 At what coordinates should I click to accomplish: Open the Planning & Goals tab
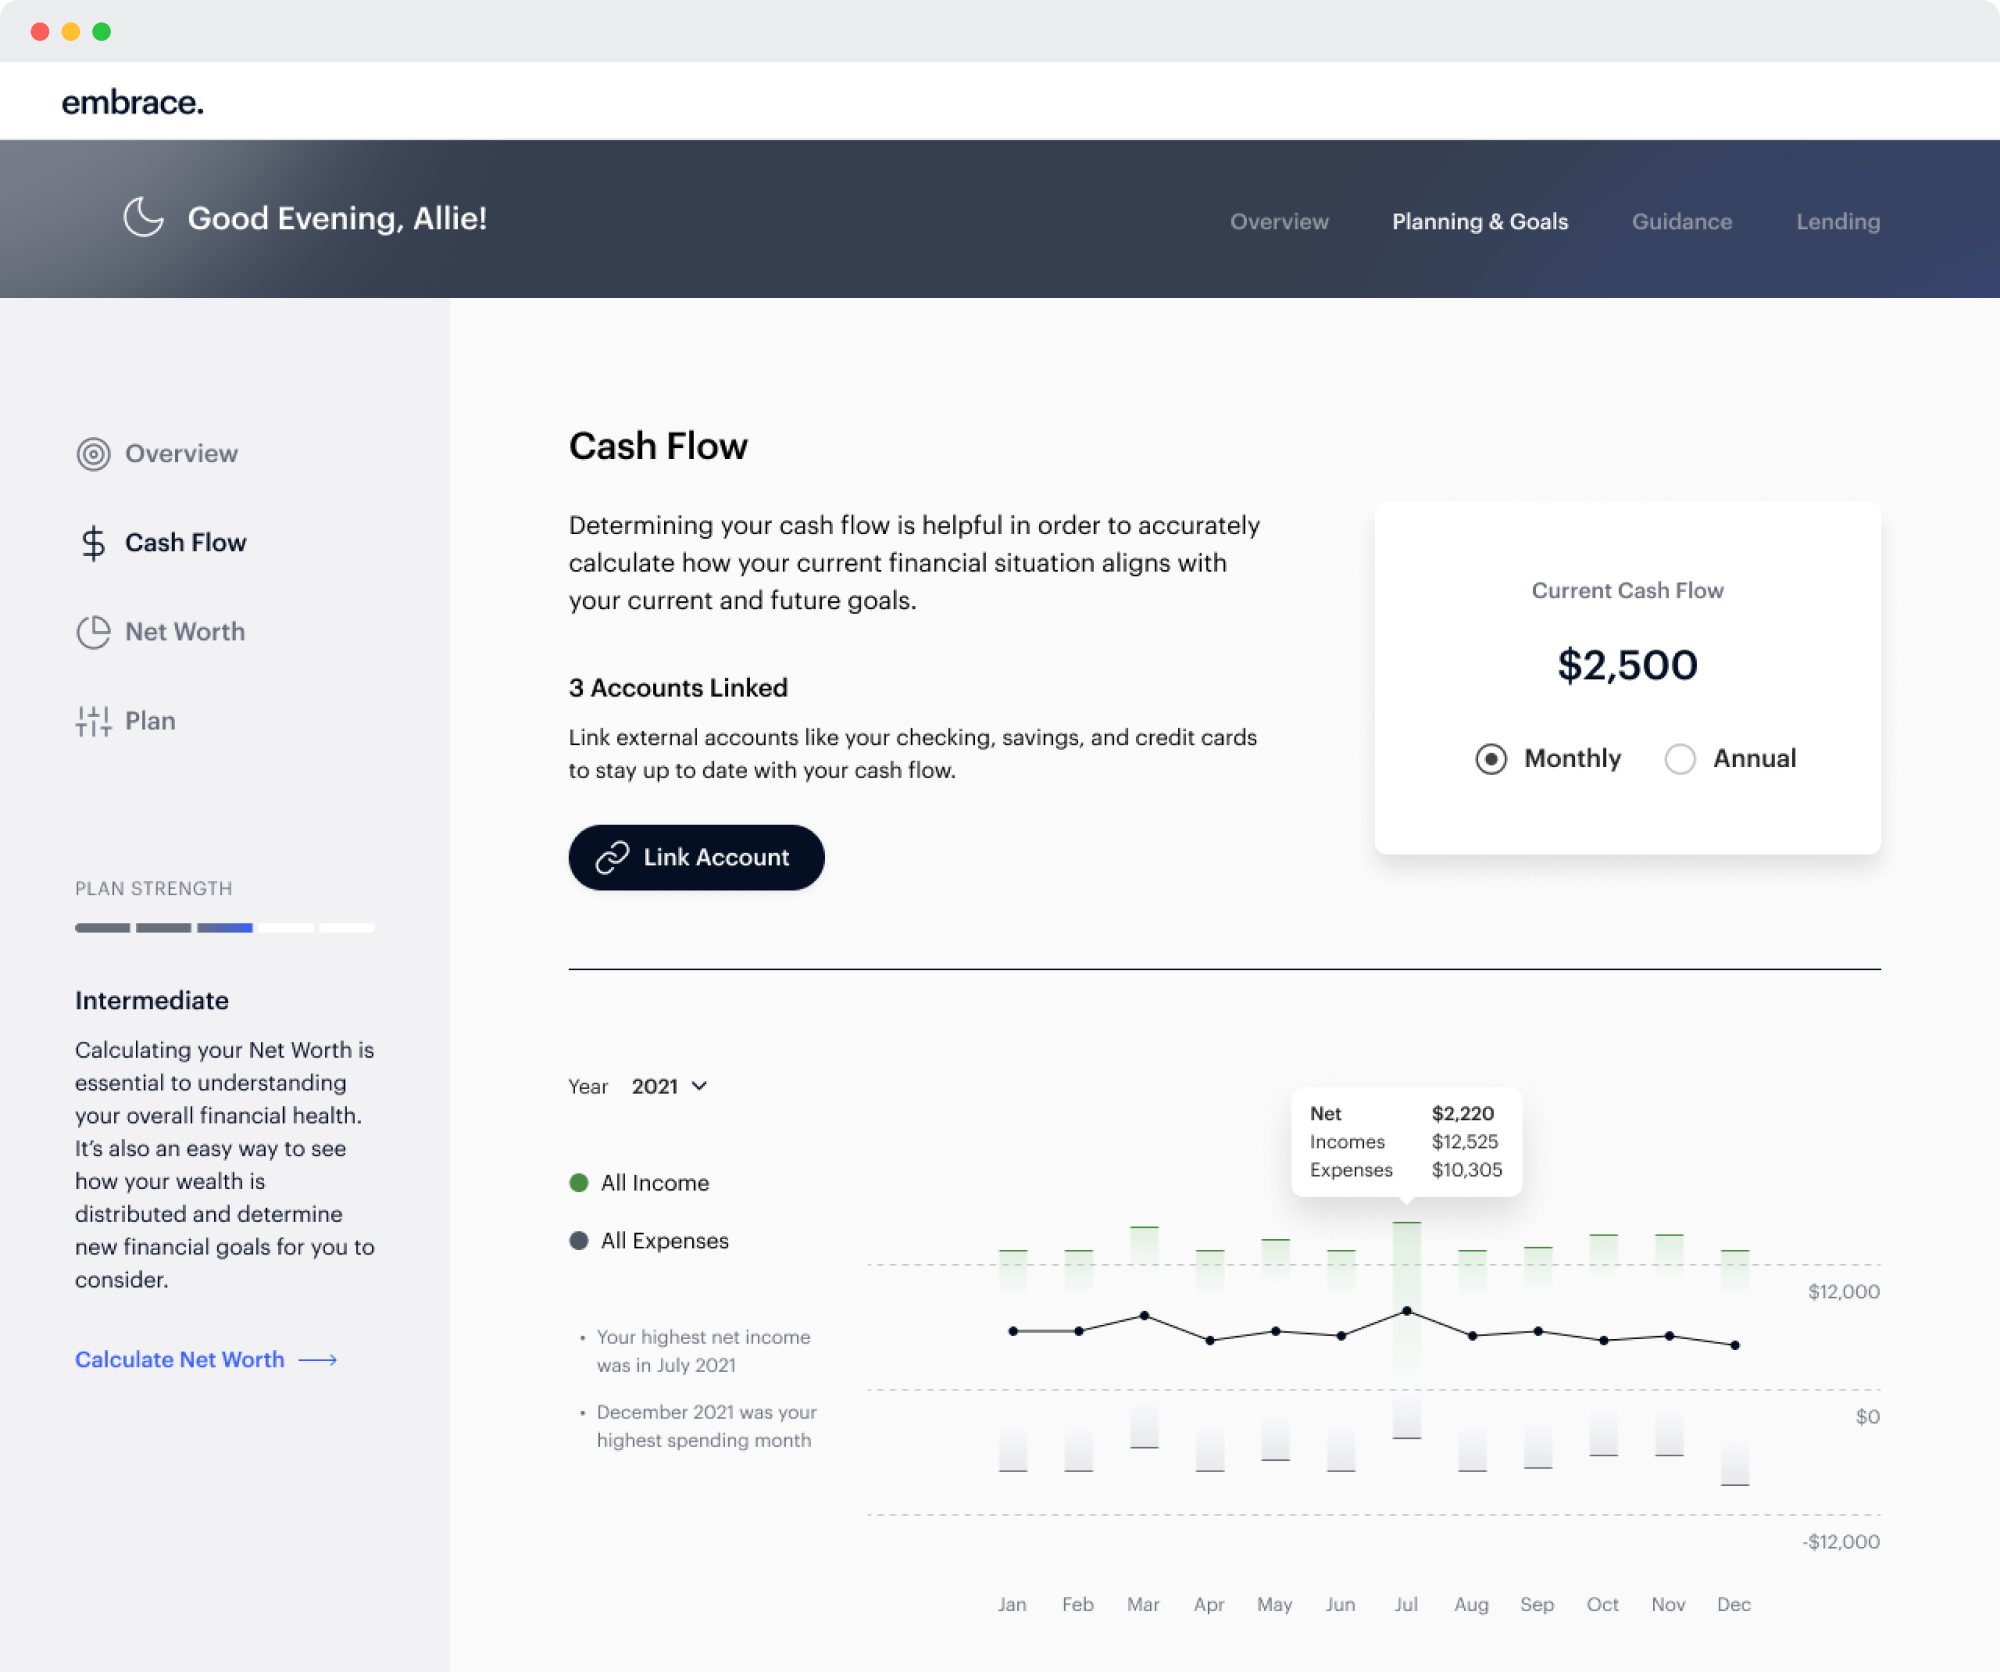coord(1479,222)
